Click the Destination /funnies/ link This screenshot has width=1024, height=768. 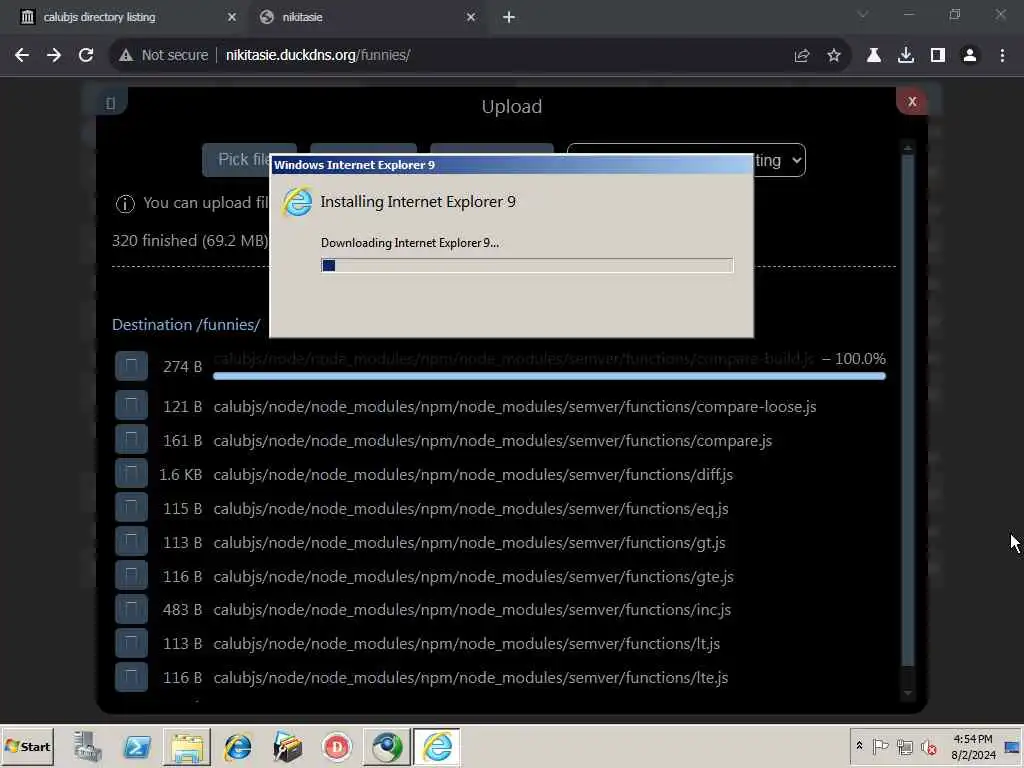186,325
